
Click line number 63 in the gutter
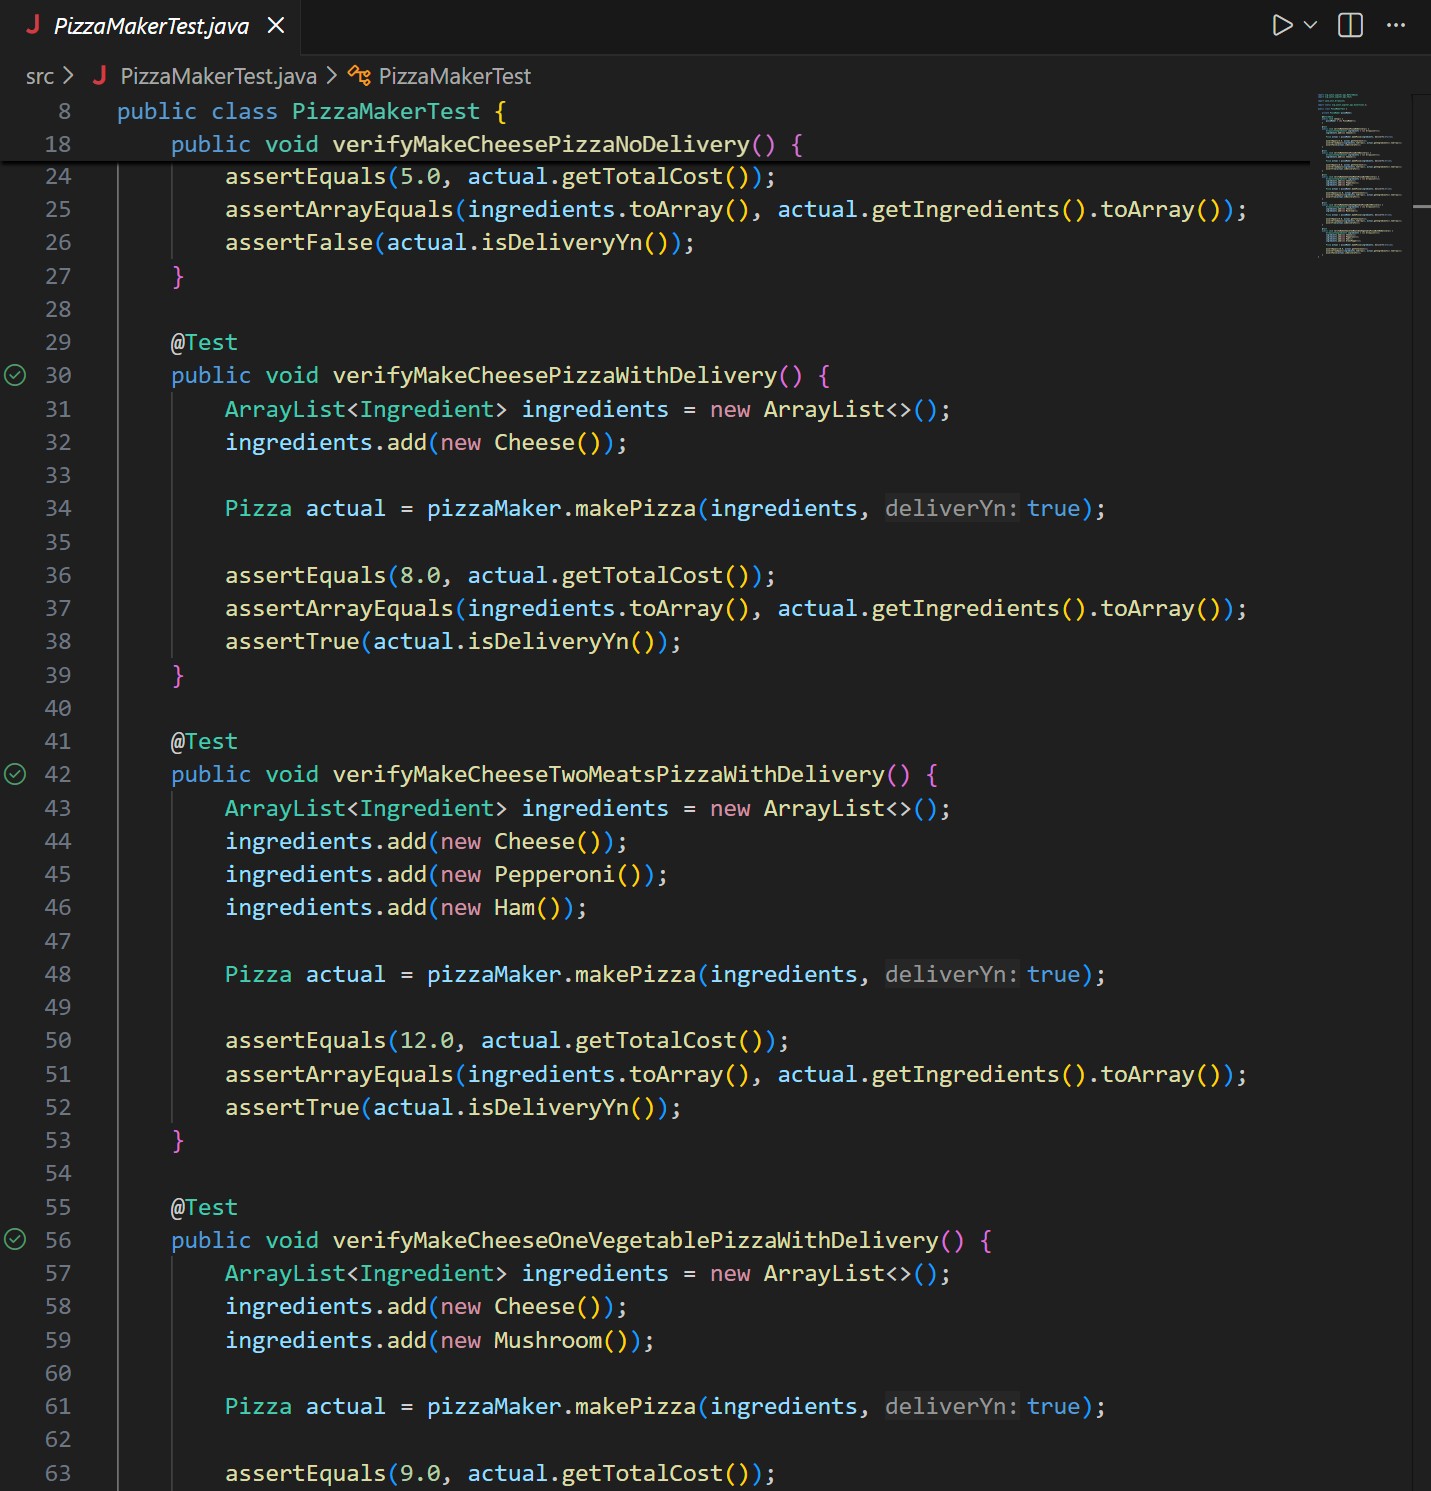[58, 1472]
